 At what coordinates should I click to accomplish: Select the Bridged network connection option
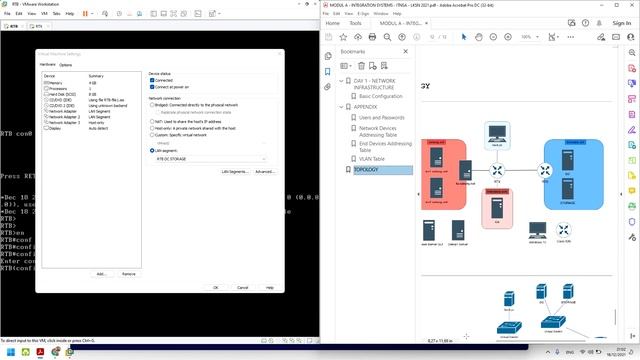[152, 105]
